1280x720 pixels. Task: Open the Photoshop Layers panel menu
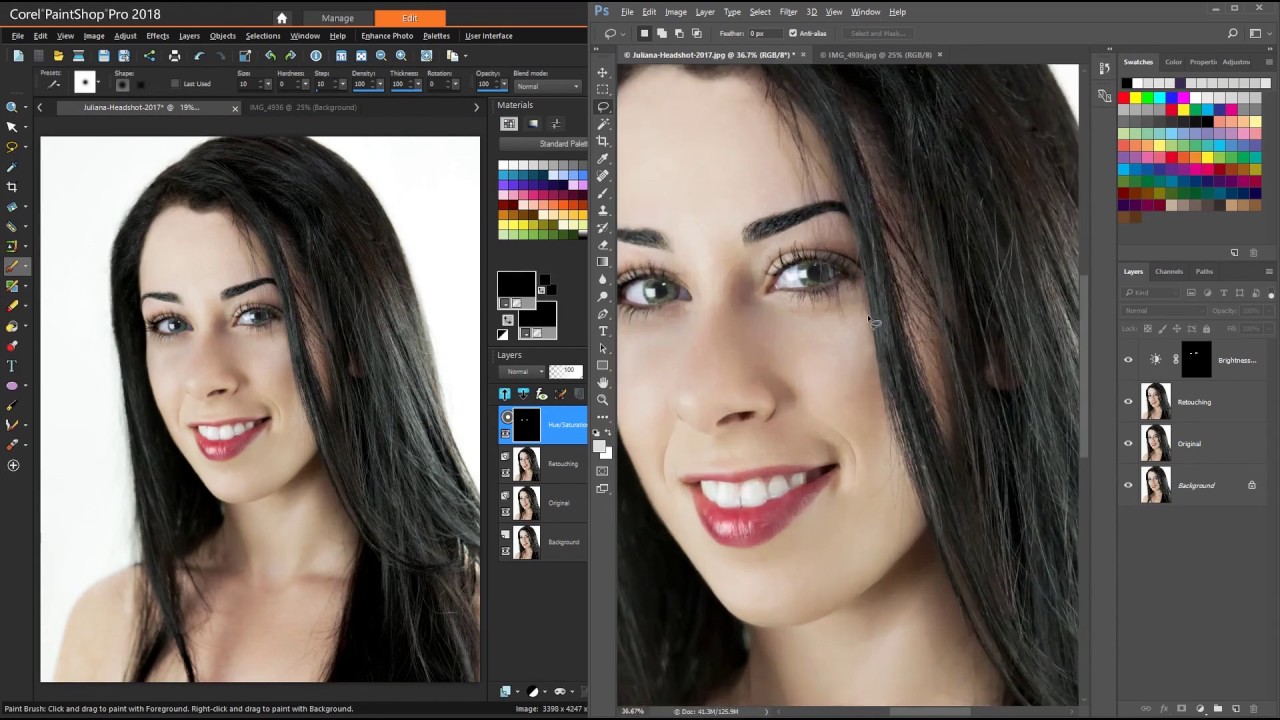coord(1269,272)
